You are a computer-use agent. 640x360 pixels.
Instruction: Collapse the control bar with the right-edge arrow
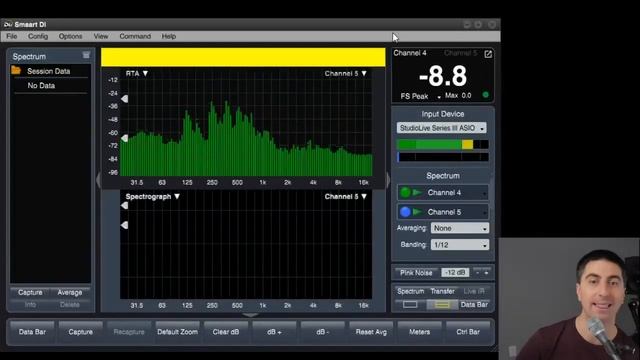[x=388, y=179]
